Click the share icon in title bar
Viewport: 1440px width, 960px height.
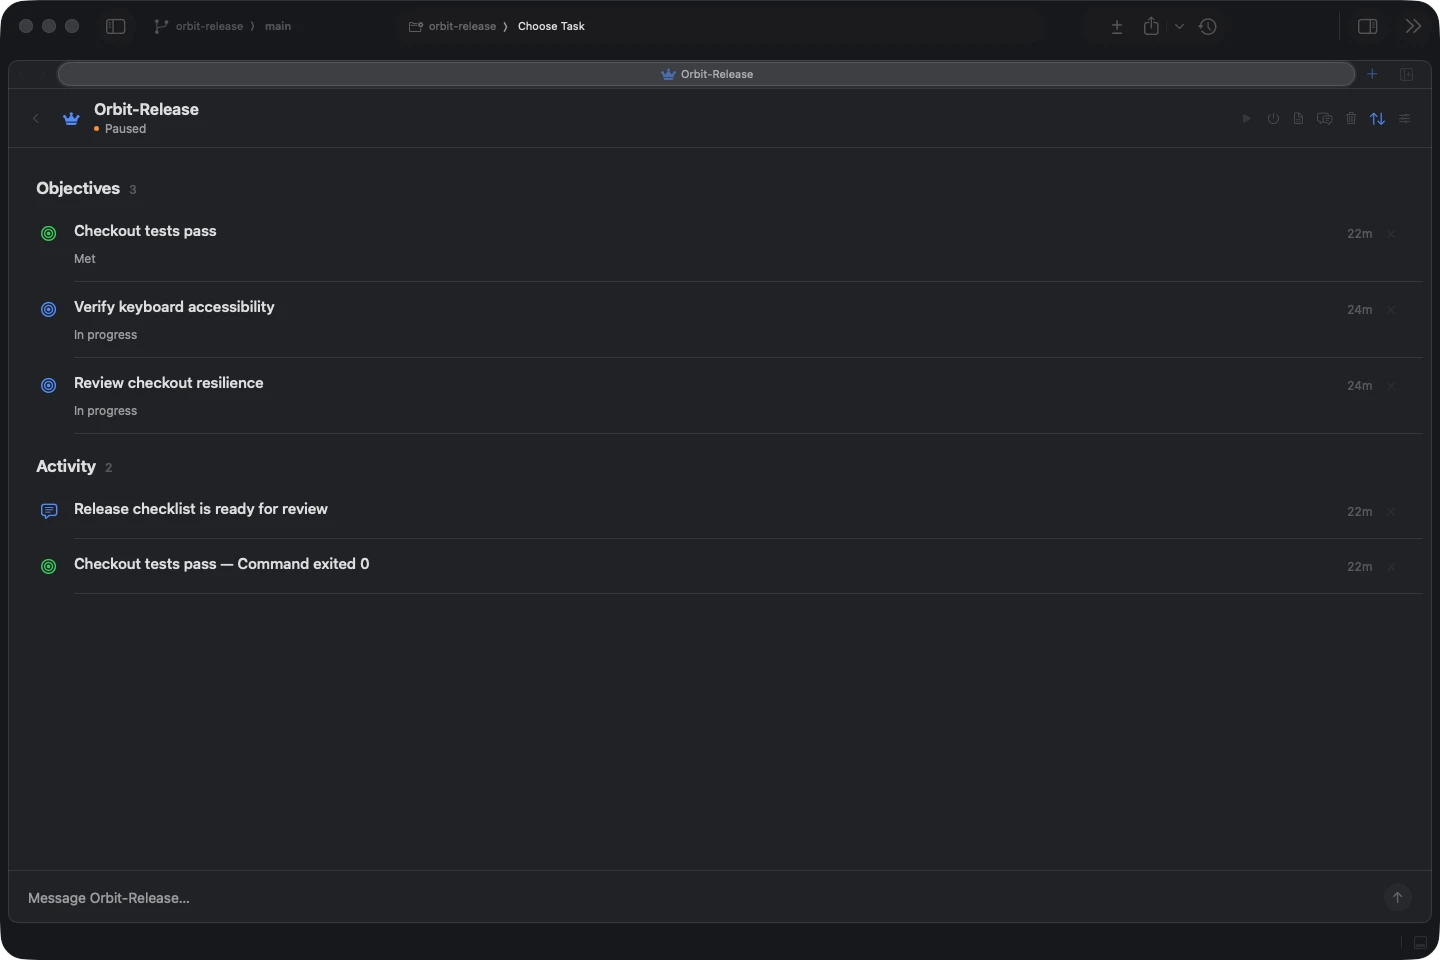tap(1152, 27)
